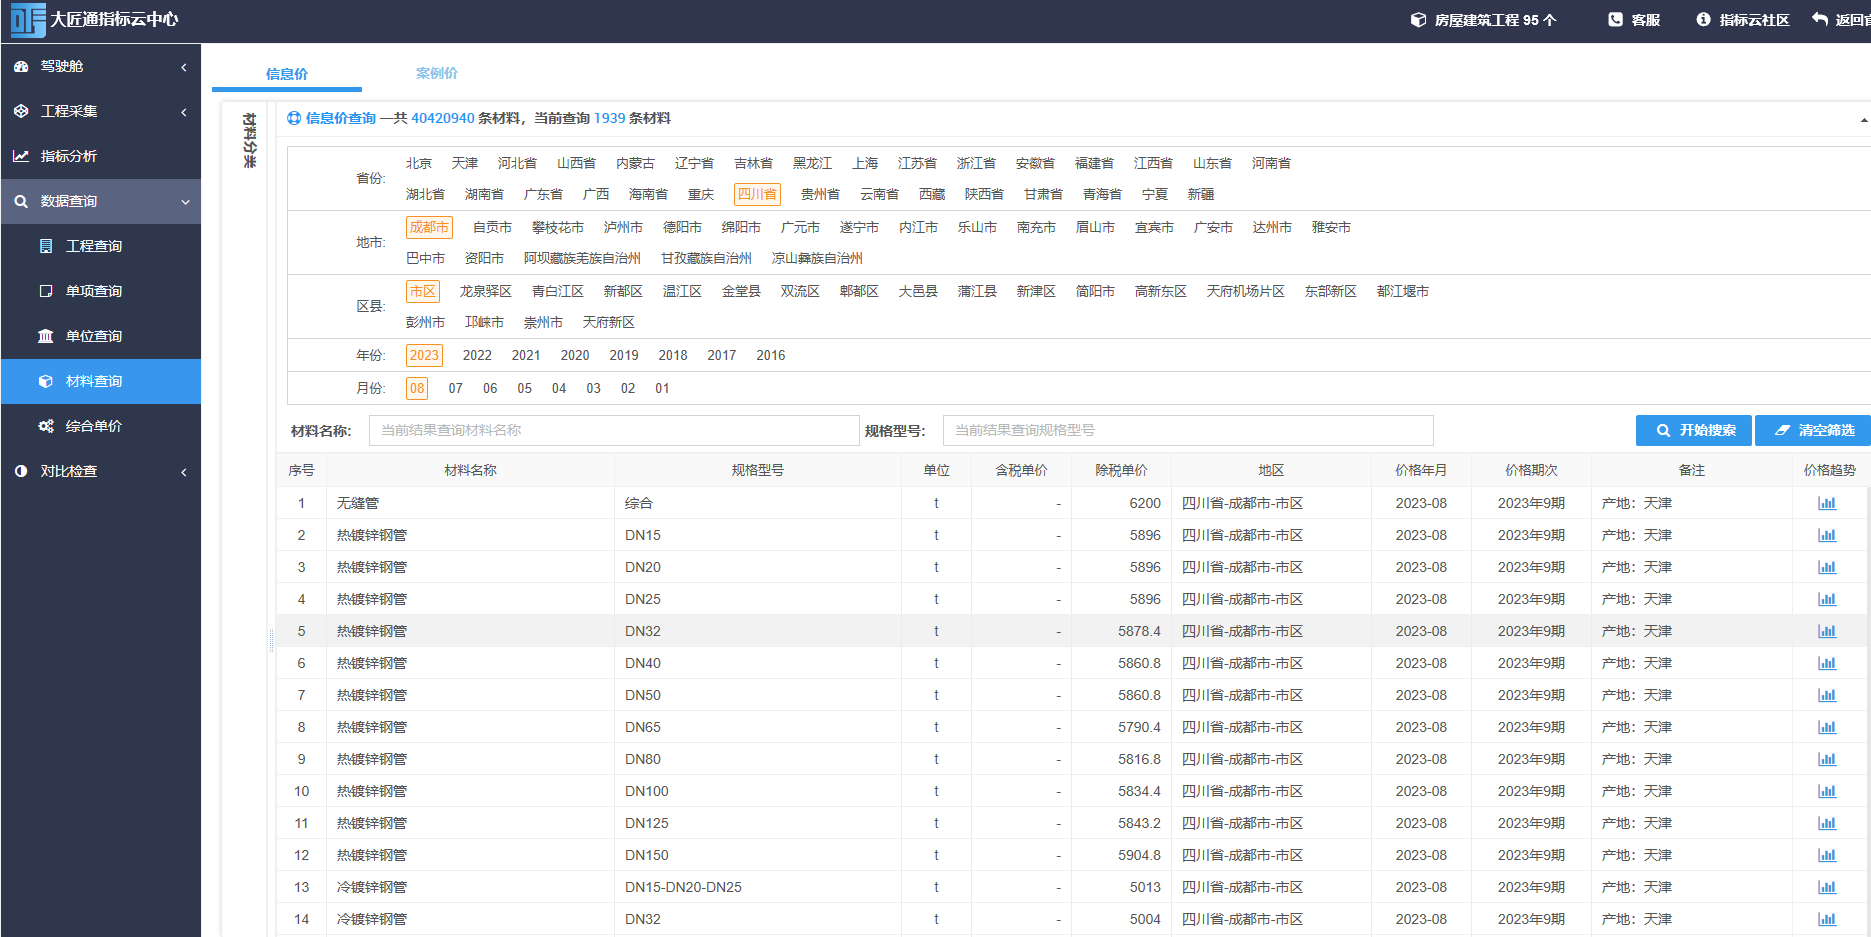Click the customer service phone icon

(1615, 20)
